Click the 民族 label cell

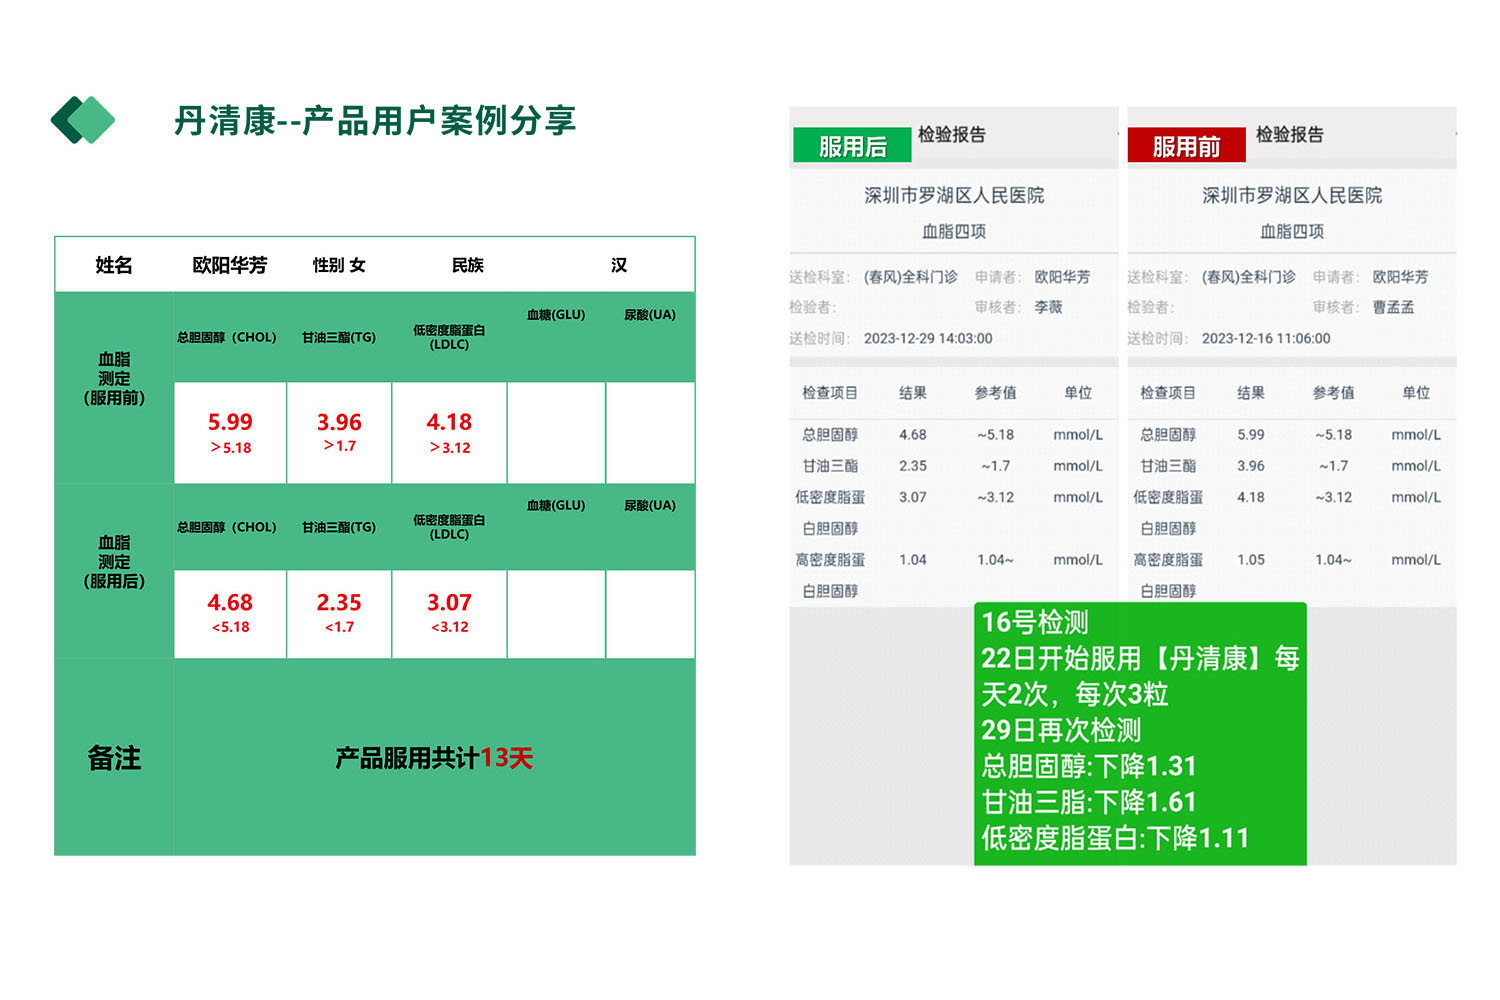click(x=468, y=265)
